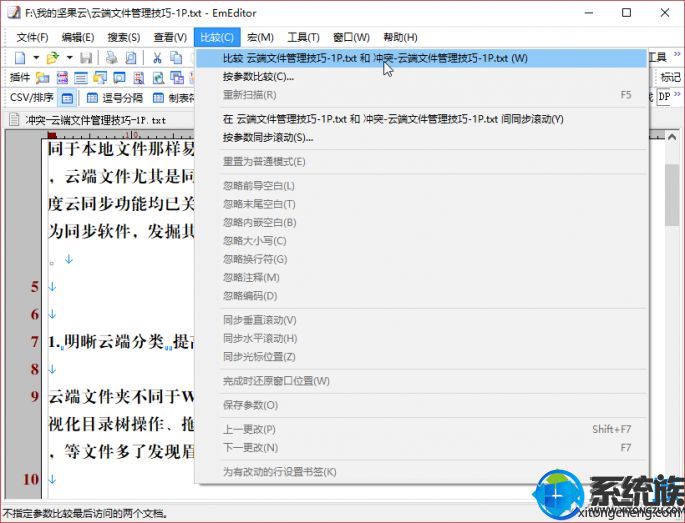
Task: Click the third plugin icon with lines
Action: 81,78
